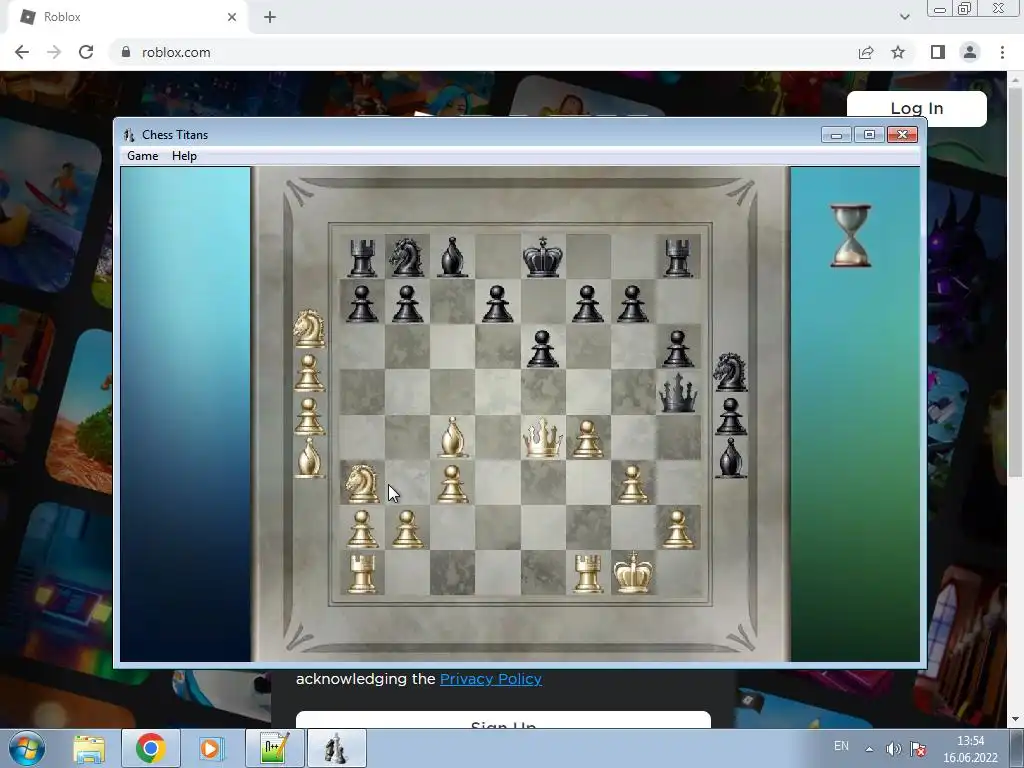This screenshot has width=1024, height=768.
Task: Share this page from the address bar
Action: [866, 52]
